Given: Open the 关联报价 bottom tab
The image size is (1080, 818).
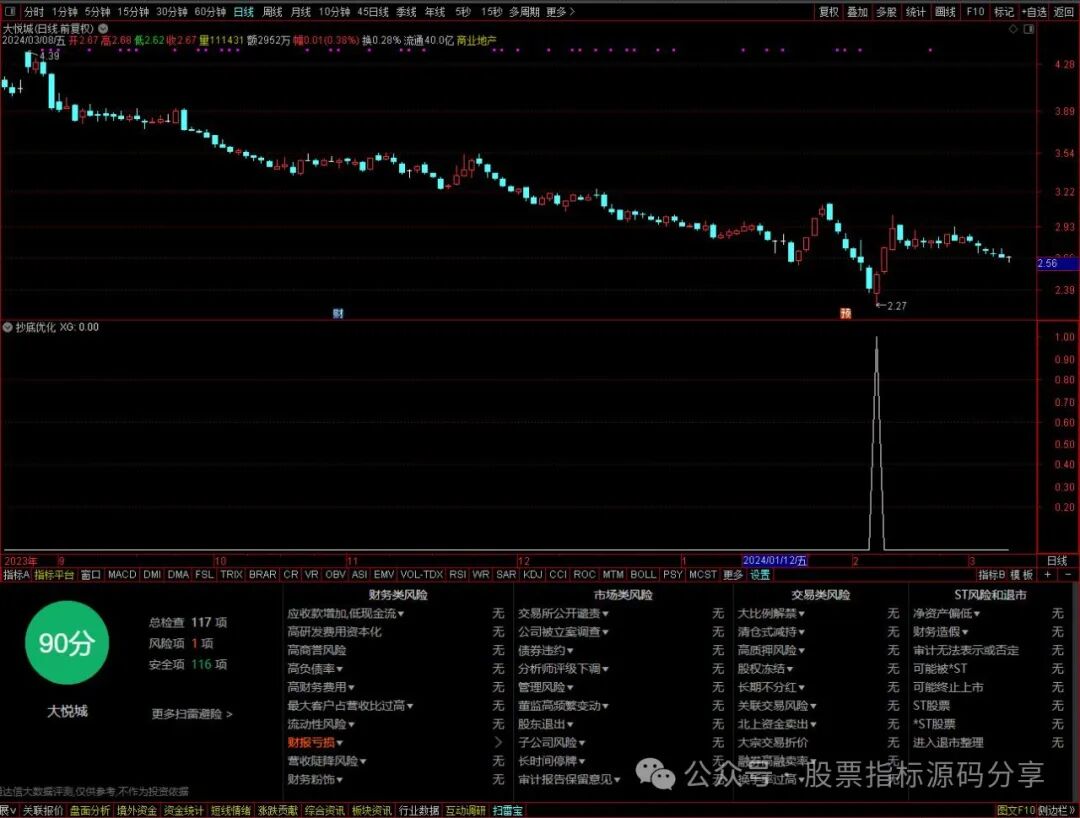Looking at the screenshot, I should 43,811.
